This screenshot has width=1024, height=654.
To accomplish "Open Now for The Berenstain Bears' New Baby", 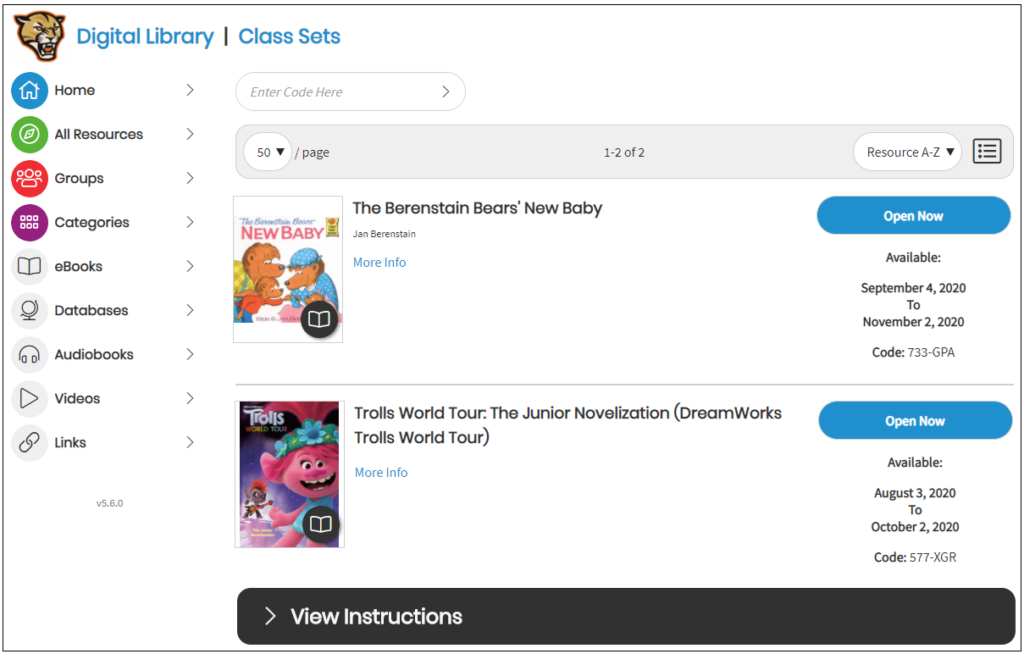I will point(913,215).
